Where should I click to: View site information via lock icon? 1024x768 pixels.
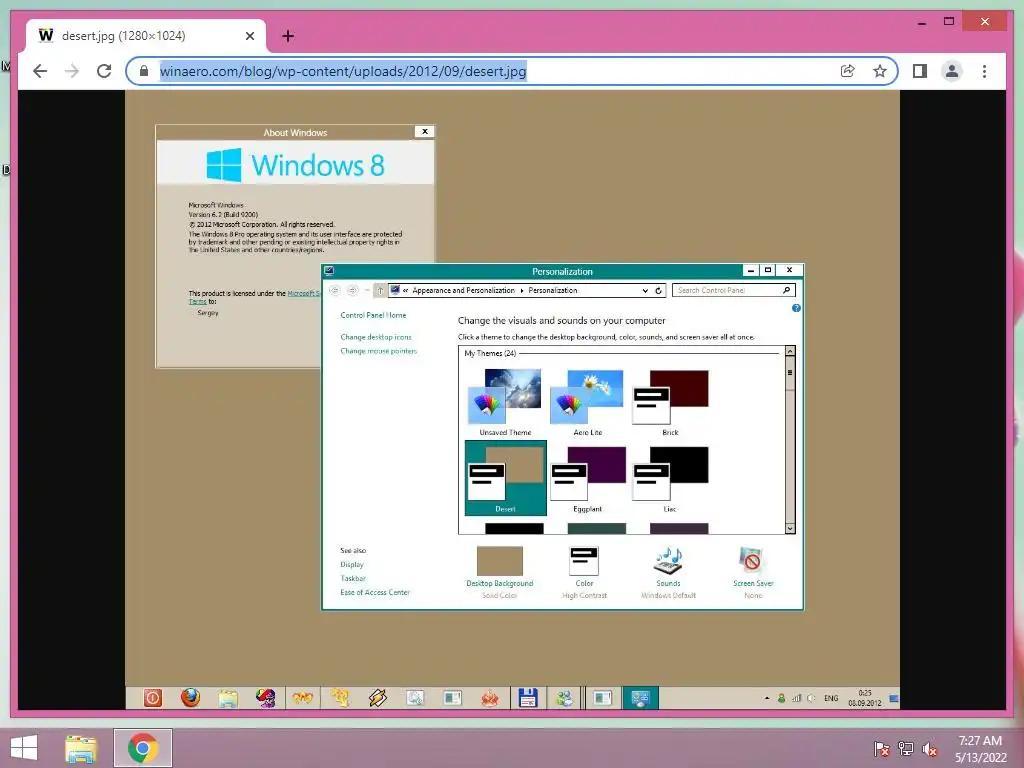pos(144,71)
